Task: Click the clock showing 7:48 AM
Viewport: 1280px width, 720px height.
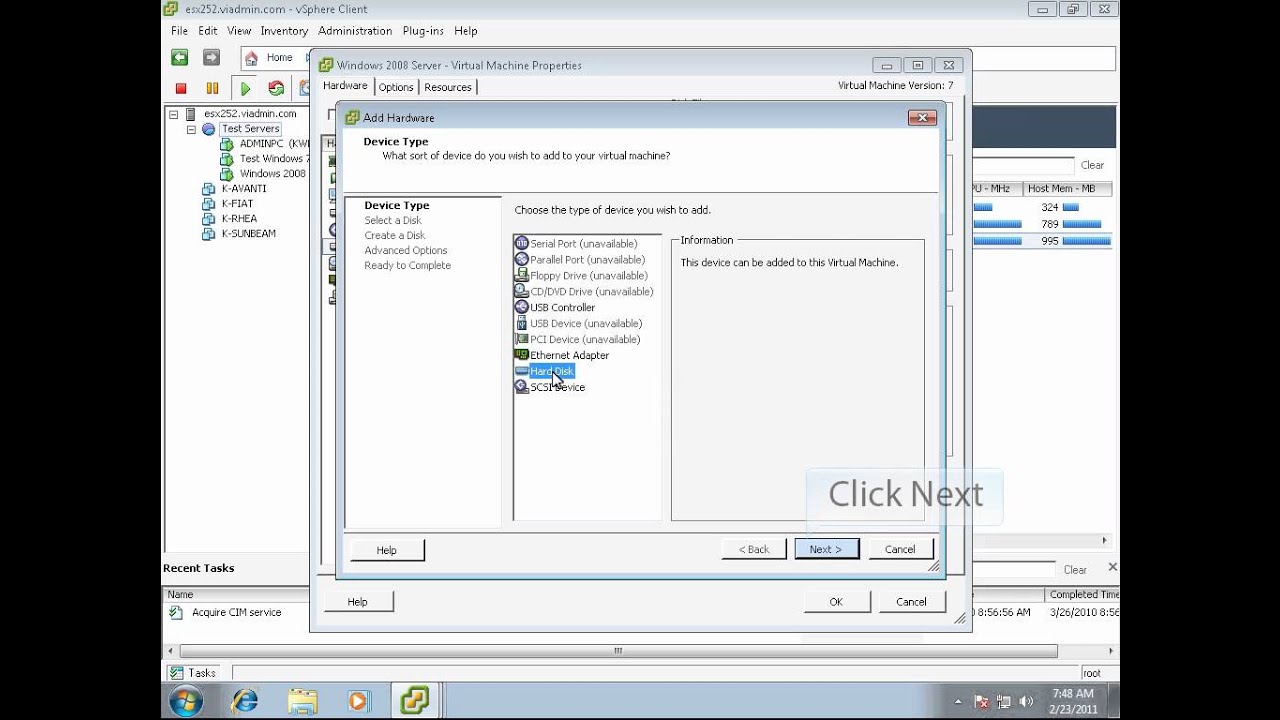Action: [1073, 694]
